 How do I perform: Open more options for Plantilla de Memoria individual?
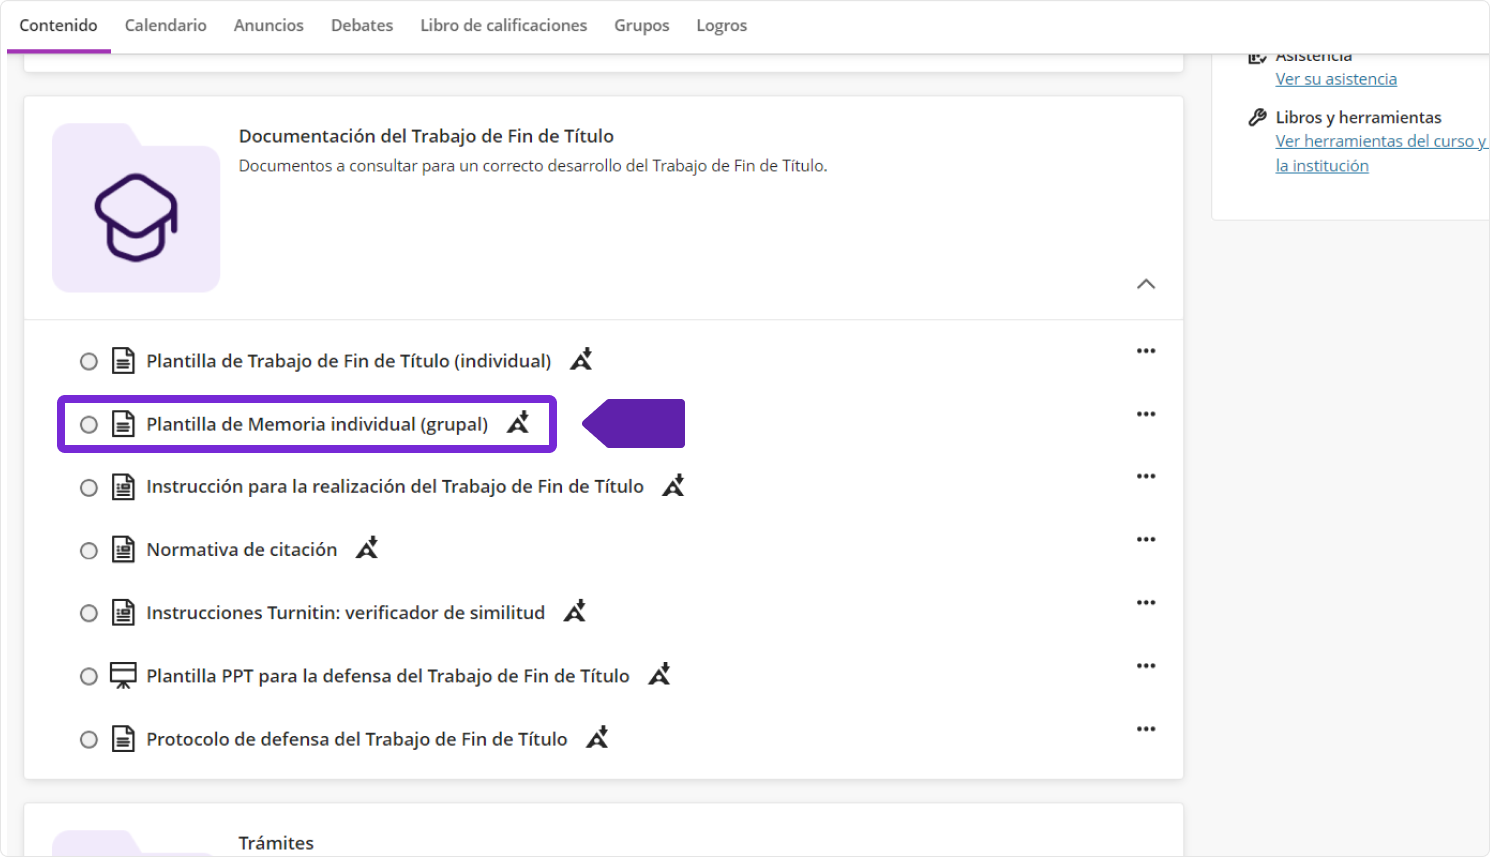click(1146, 414)
